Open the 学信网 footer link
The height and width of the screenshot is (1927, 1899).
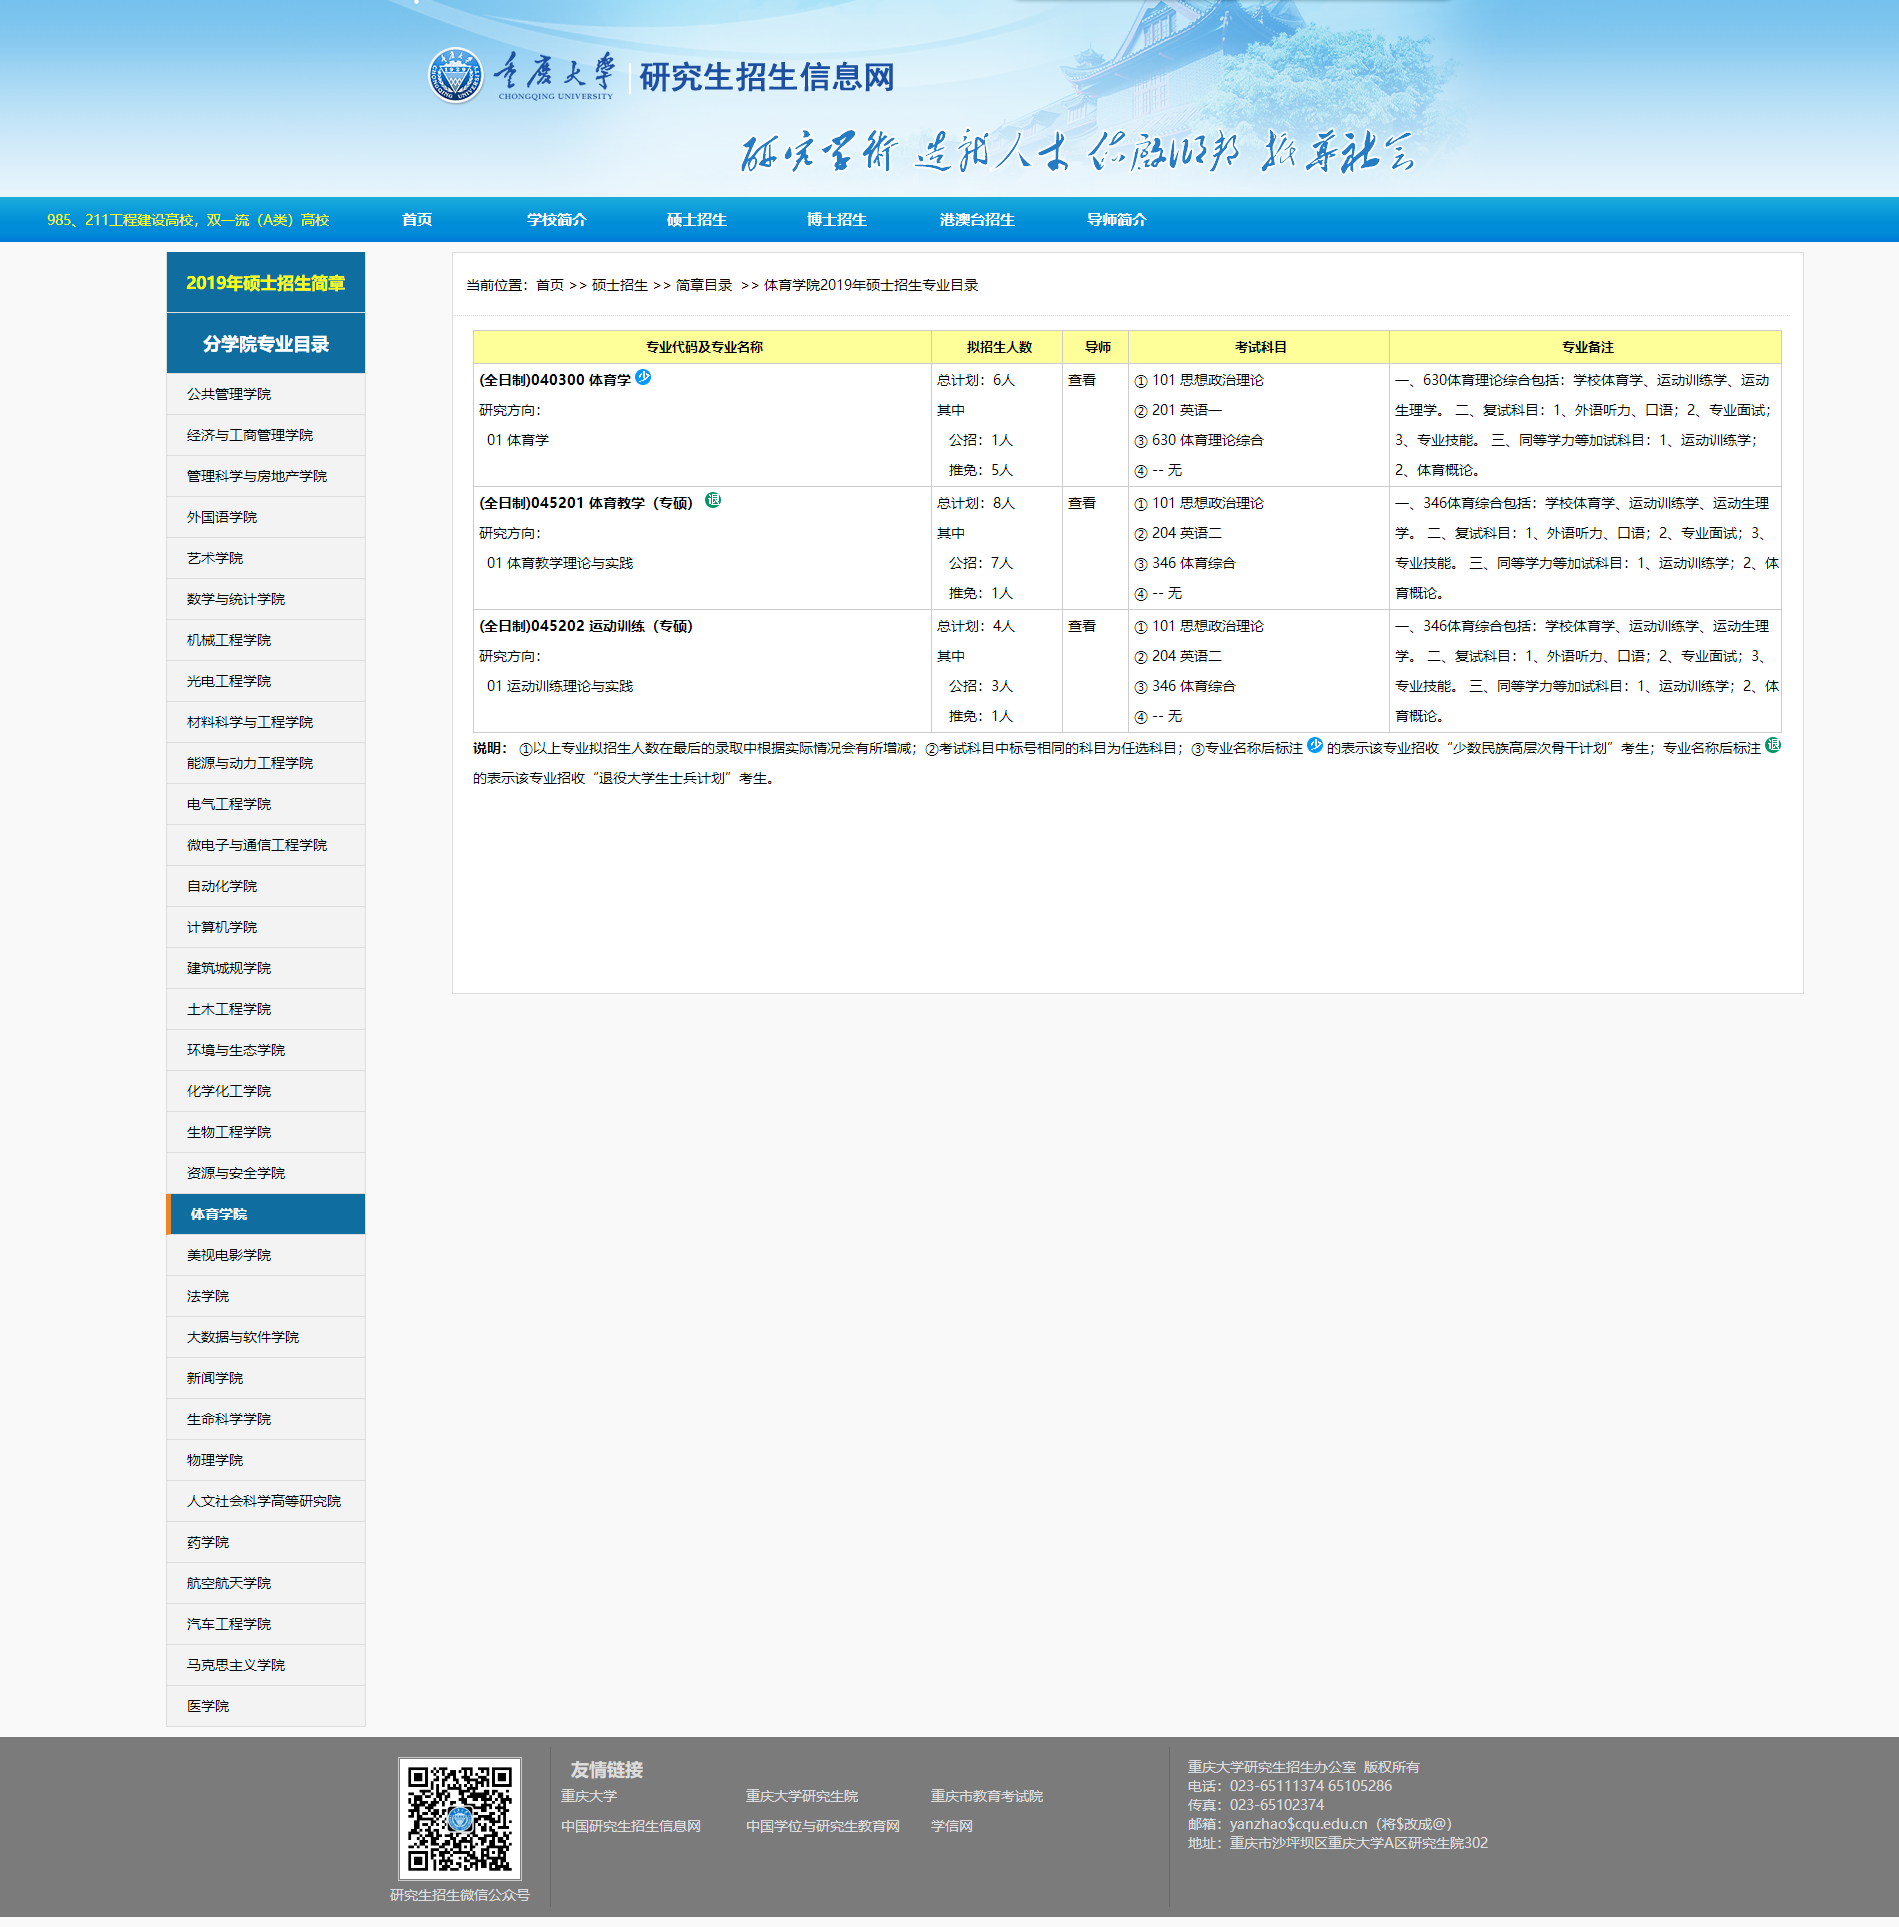point(951,1826)
